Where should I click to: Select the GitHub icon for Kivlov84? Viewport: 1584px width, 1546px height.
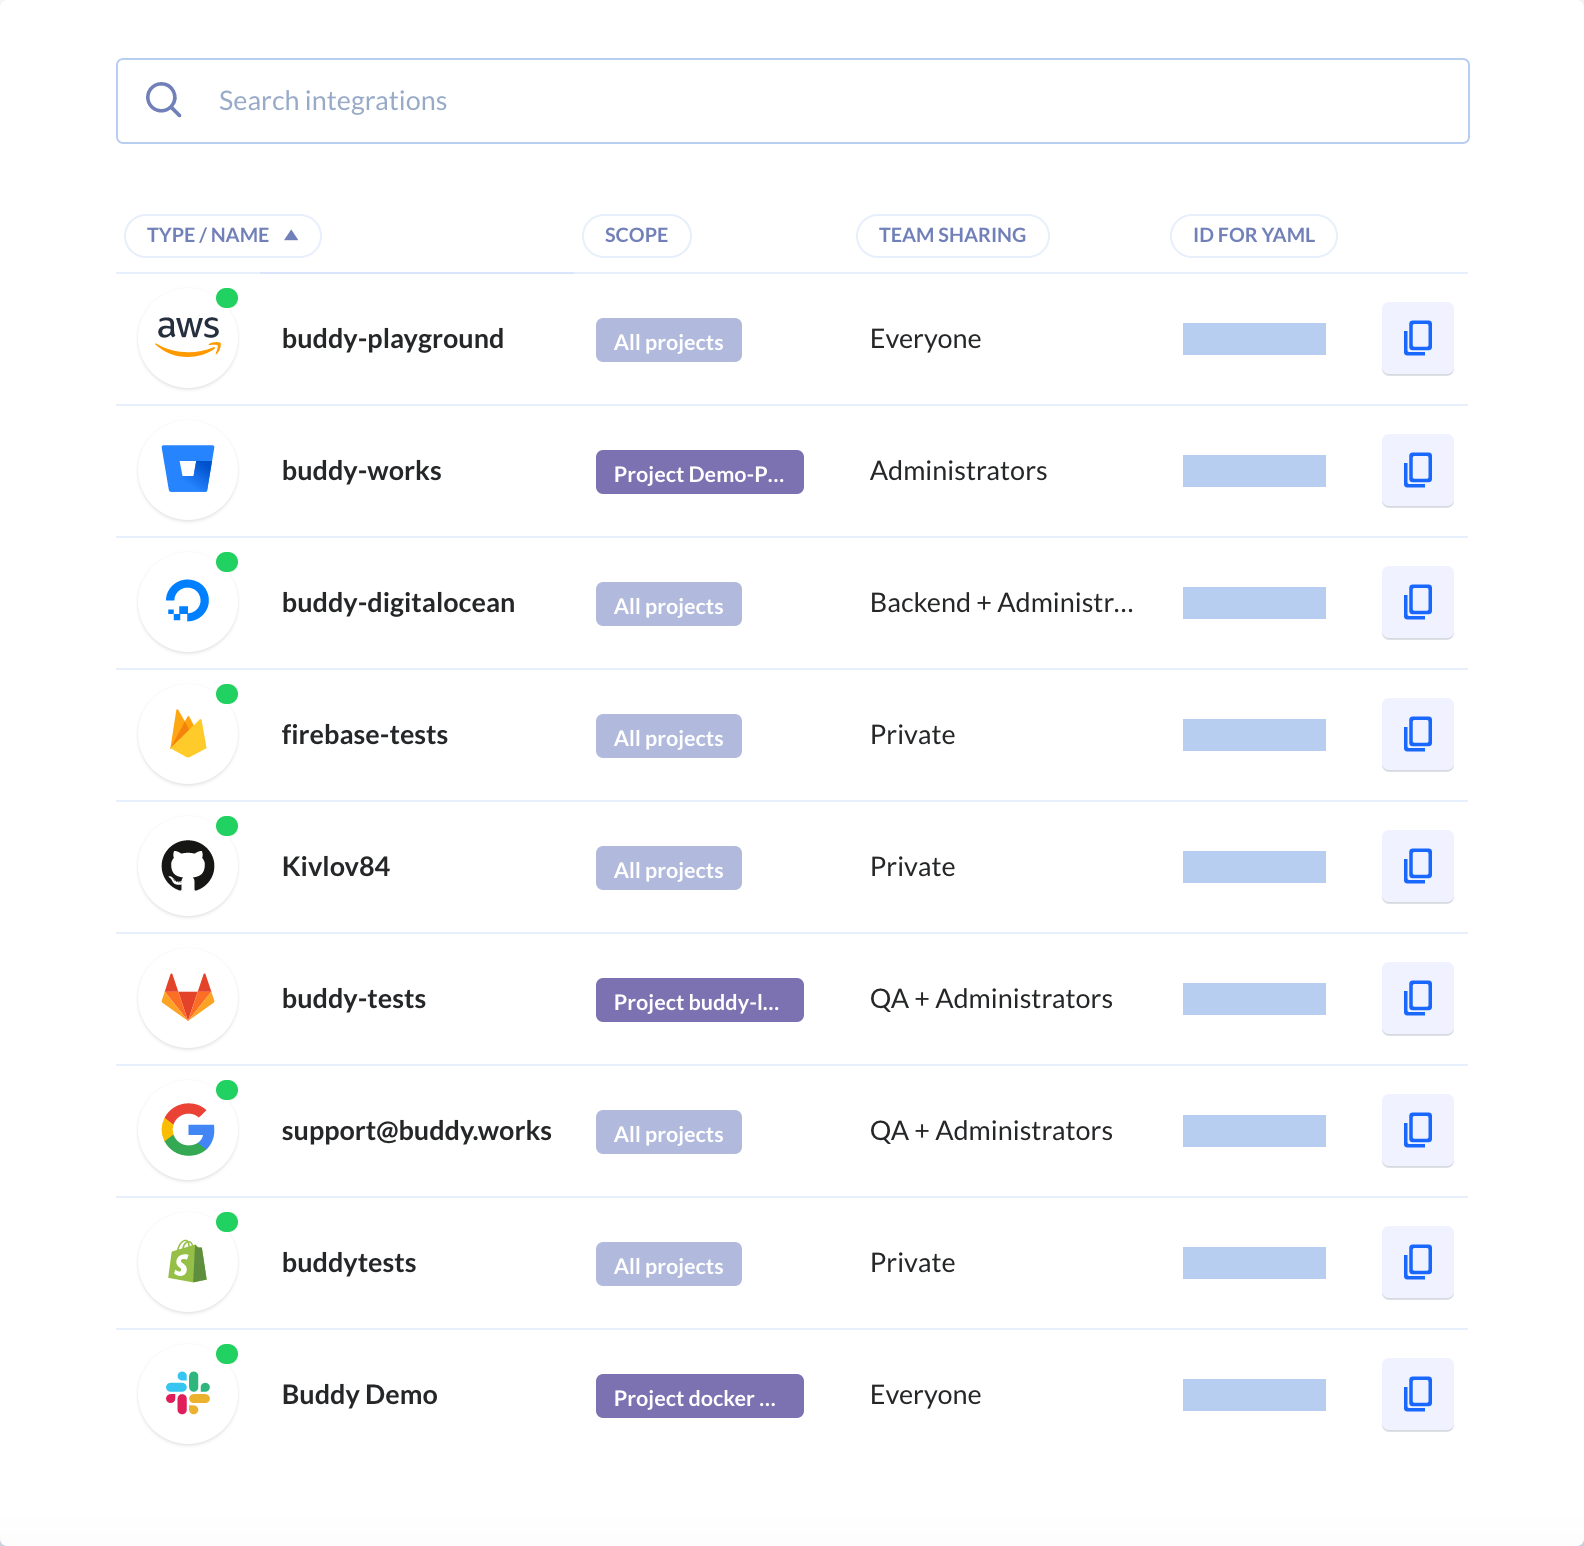pyautogui.click(x=188, y=866)
